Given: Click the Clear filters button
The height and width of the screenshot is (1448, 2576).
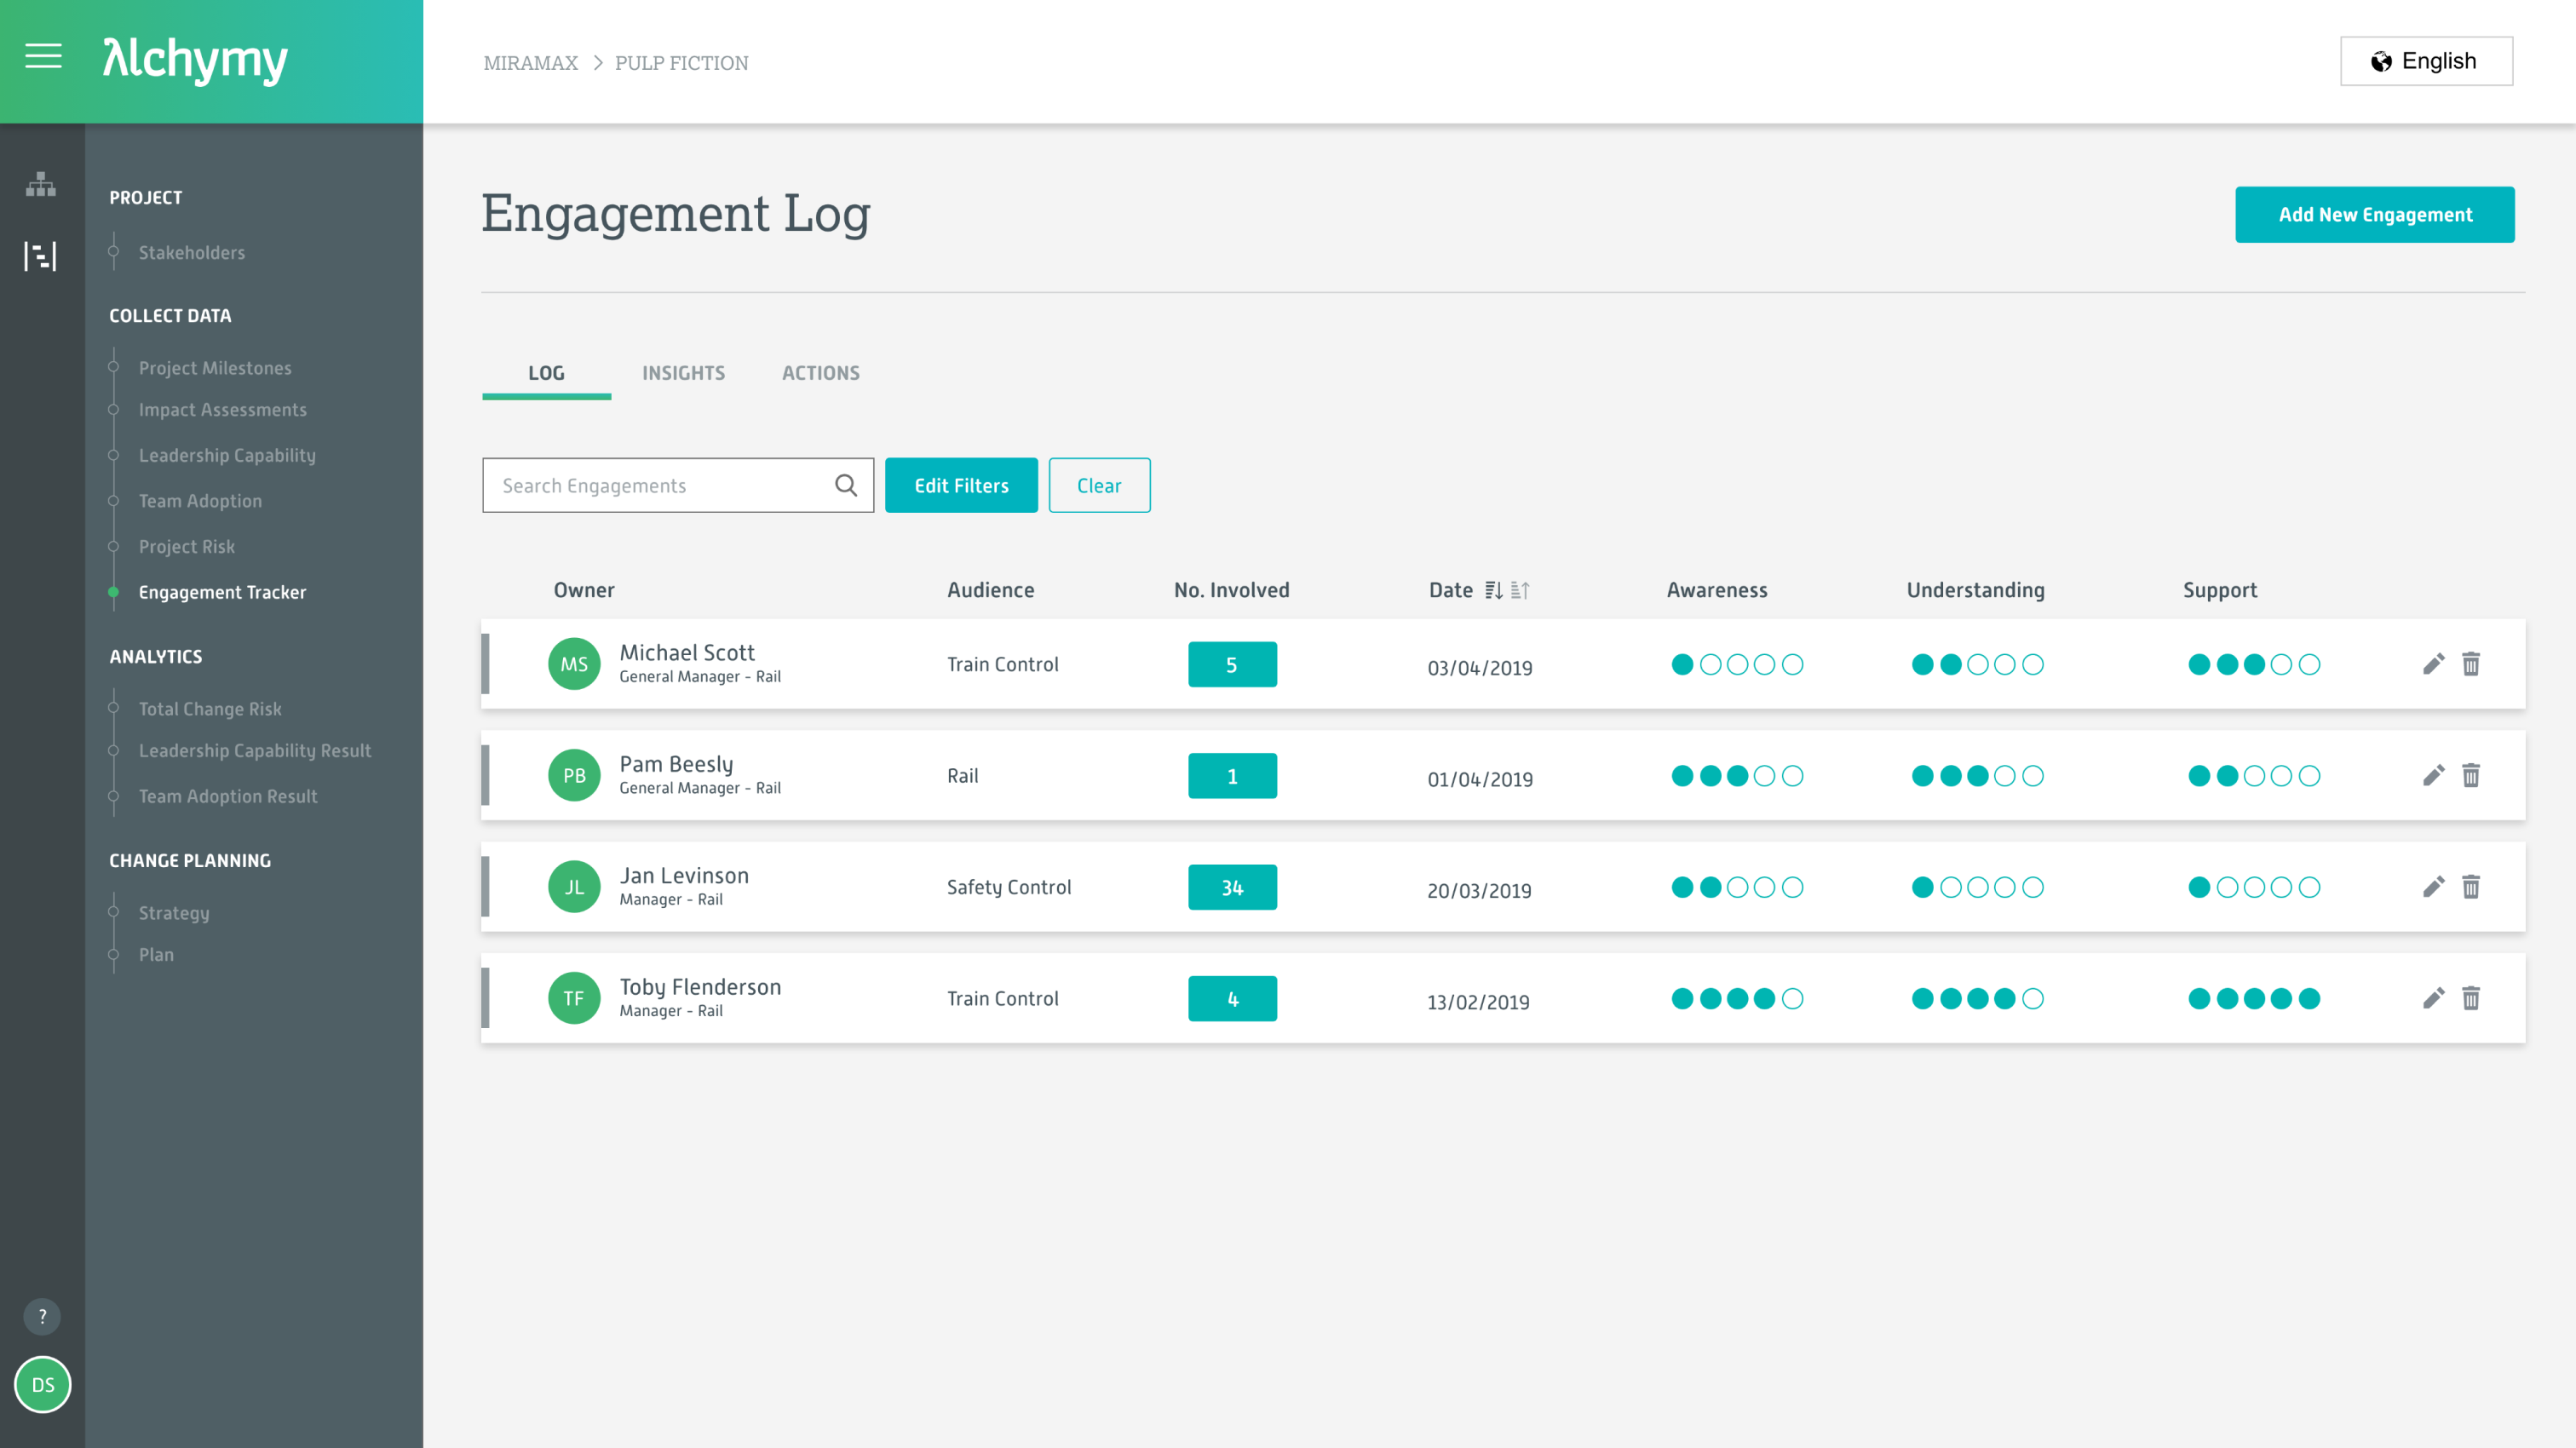Looking at the screenshot, I should click(1099, 485).
